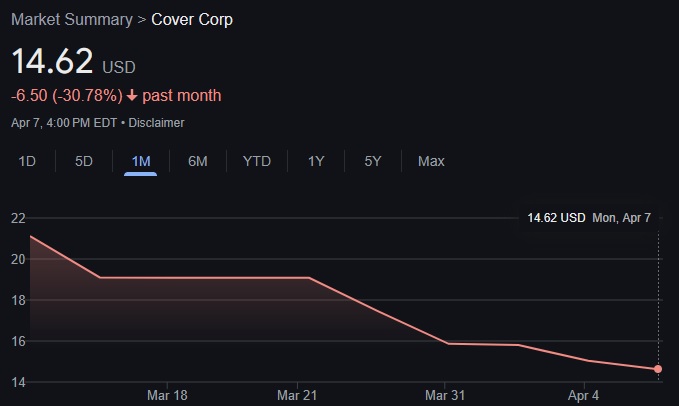Open the Disclaimer link

pyautogui.click(x=156, y=123)
